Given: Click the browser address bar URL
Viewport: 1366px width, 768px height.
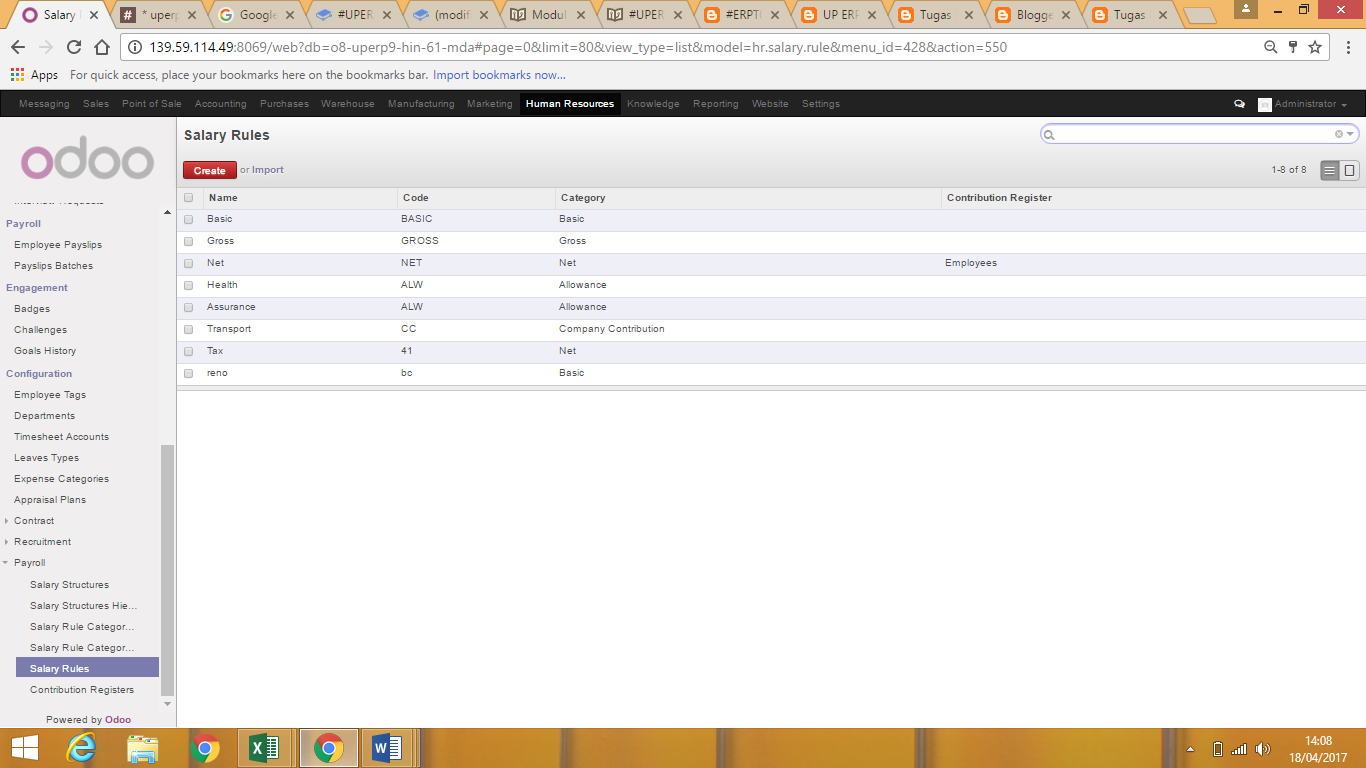Looking at the screenshot, I should pyautogui.click(x=578, y=47).
